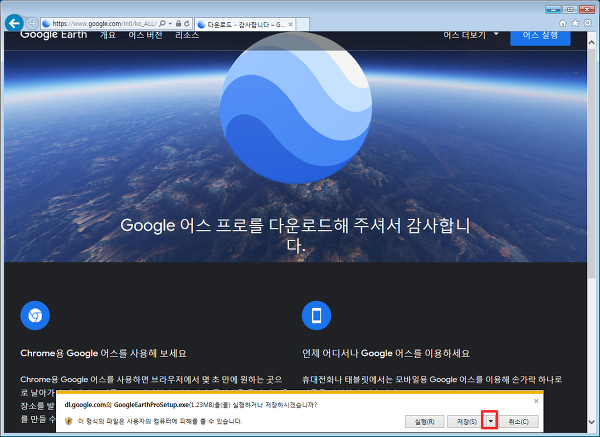Go to home page via house icon
The image size is (600, 437).
[x=562, y=23]
